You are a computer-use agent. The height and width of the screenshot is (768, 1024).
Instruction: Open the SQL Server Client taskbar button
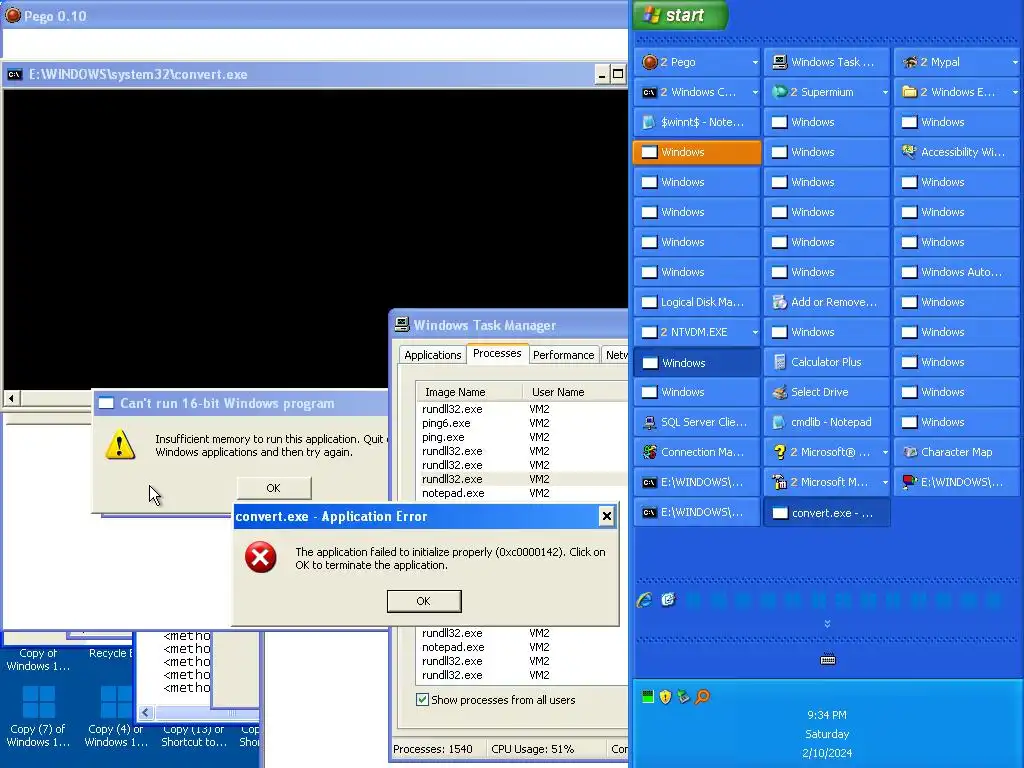697,423
